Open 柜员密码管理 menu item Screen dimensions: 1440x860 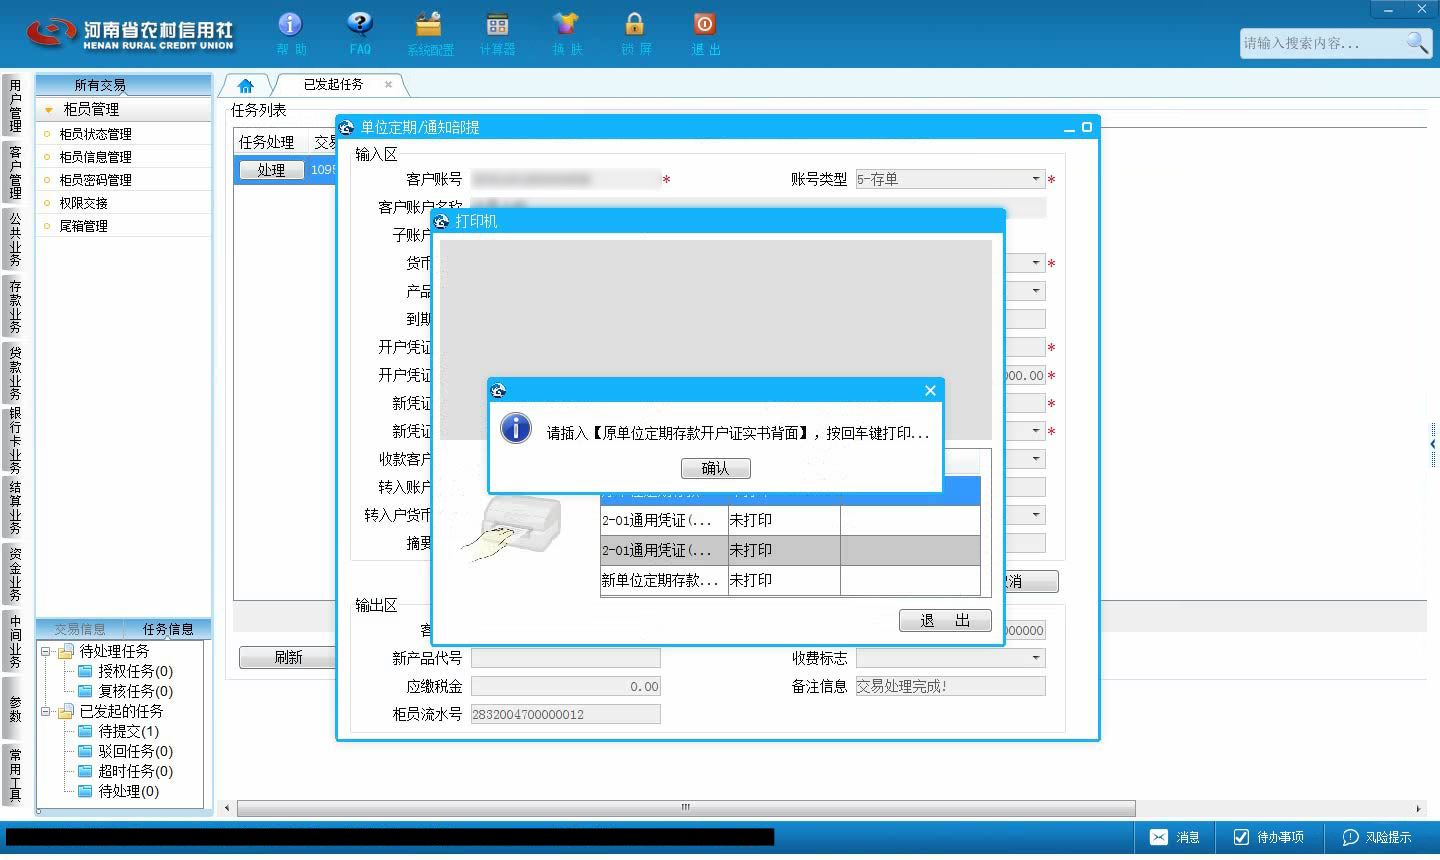(95, 180)
